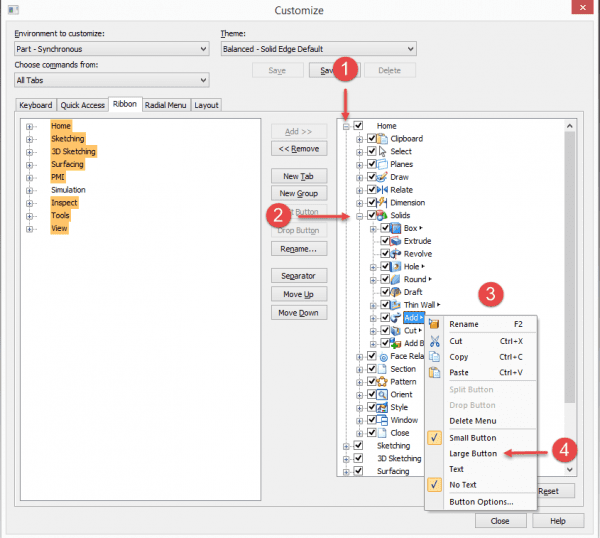This screenshot has height=538, width=600.
Task: Click the Cut command icon in Solids
Action: pyautogui.click(x=395, y=330)
